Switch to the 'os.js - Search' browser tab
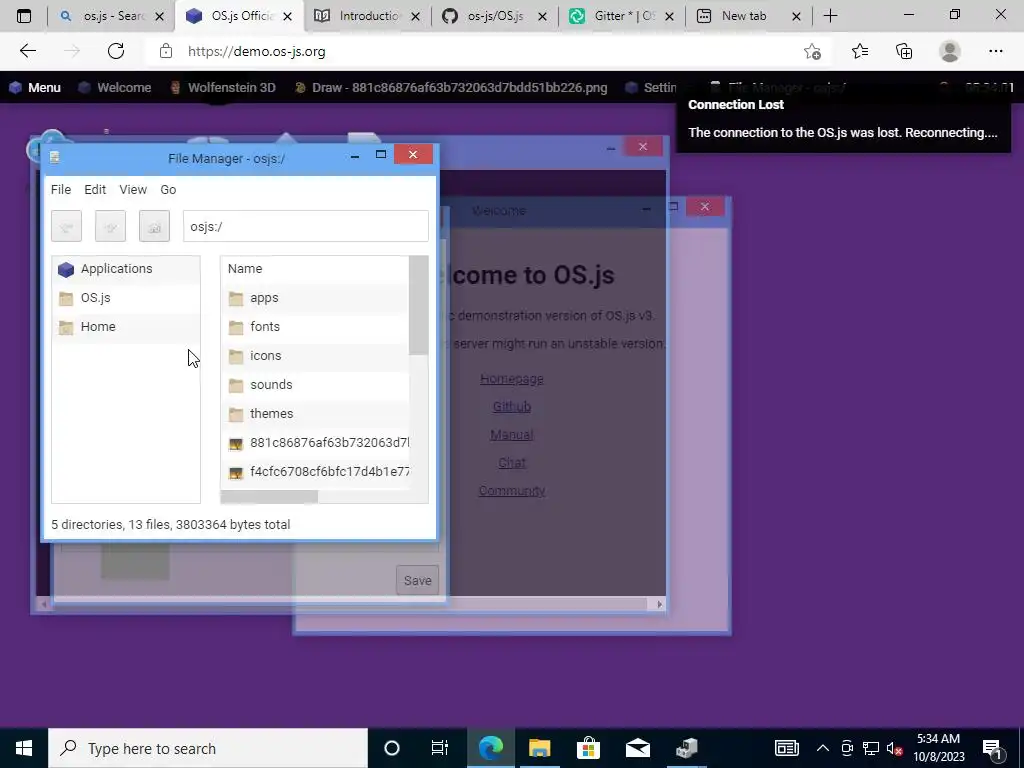1024x768 pixels. point(112,16)
